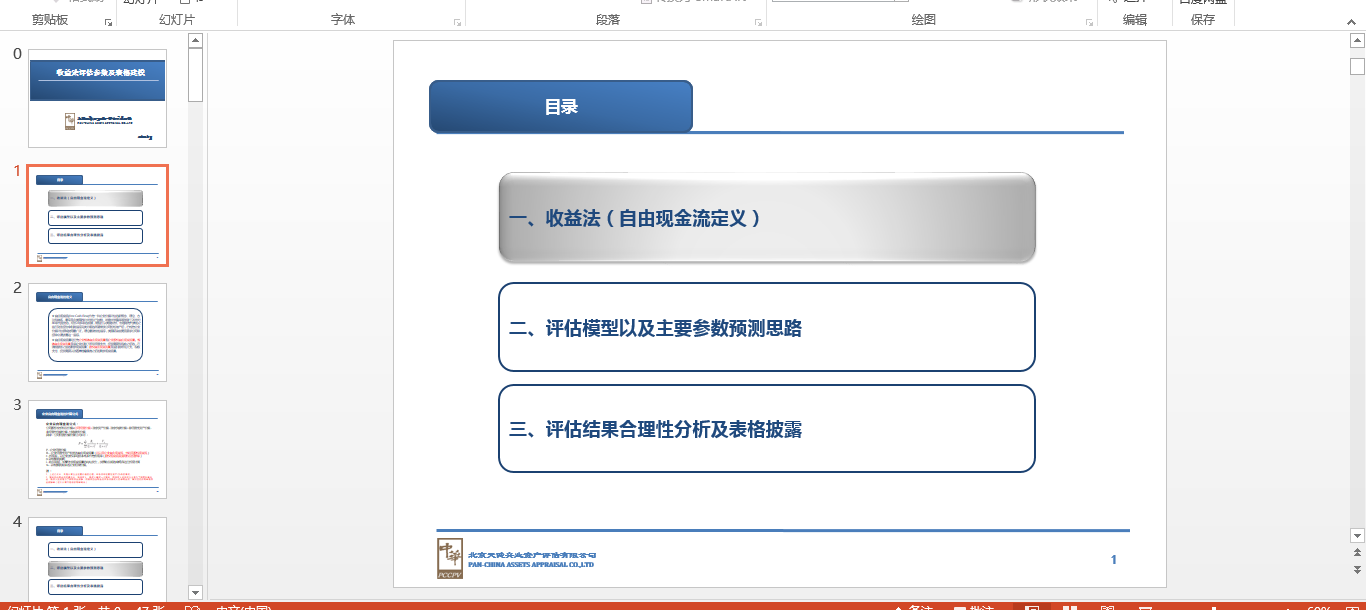
Task: Select slide 3 thumbnail in the panel
Action: point(97,449)
